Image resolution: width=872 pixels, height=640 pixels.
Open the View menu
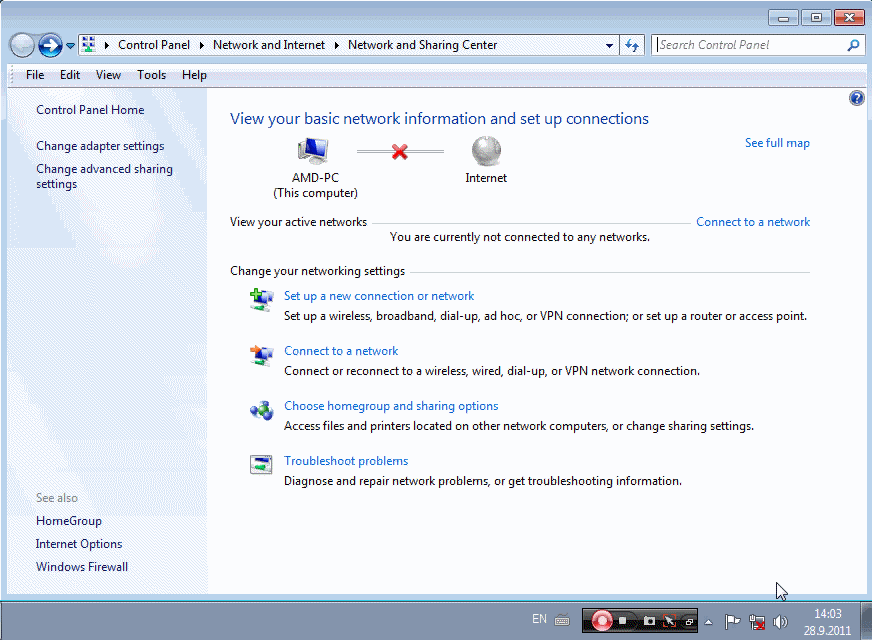tap(108, 75)
